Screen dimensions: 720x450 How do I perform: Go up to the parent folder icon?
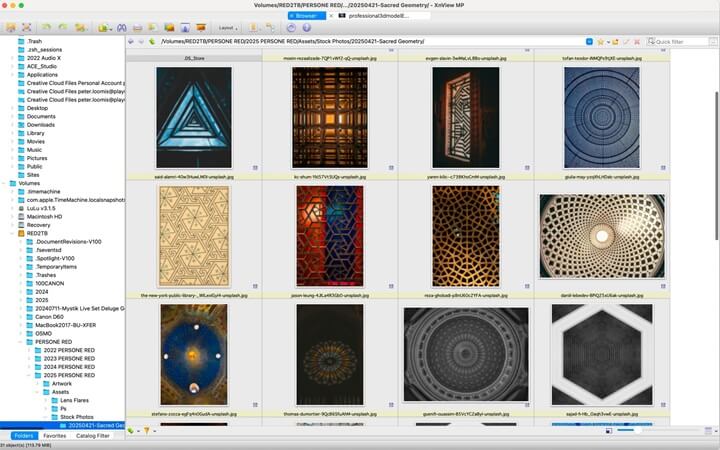[x=152, y=41]
